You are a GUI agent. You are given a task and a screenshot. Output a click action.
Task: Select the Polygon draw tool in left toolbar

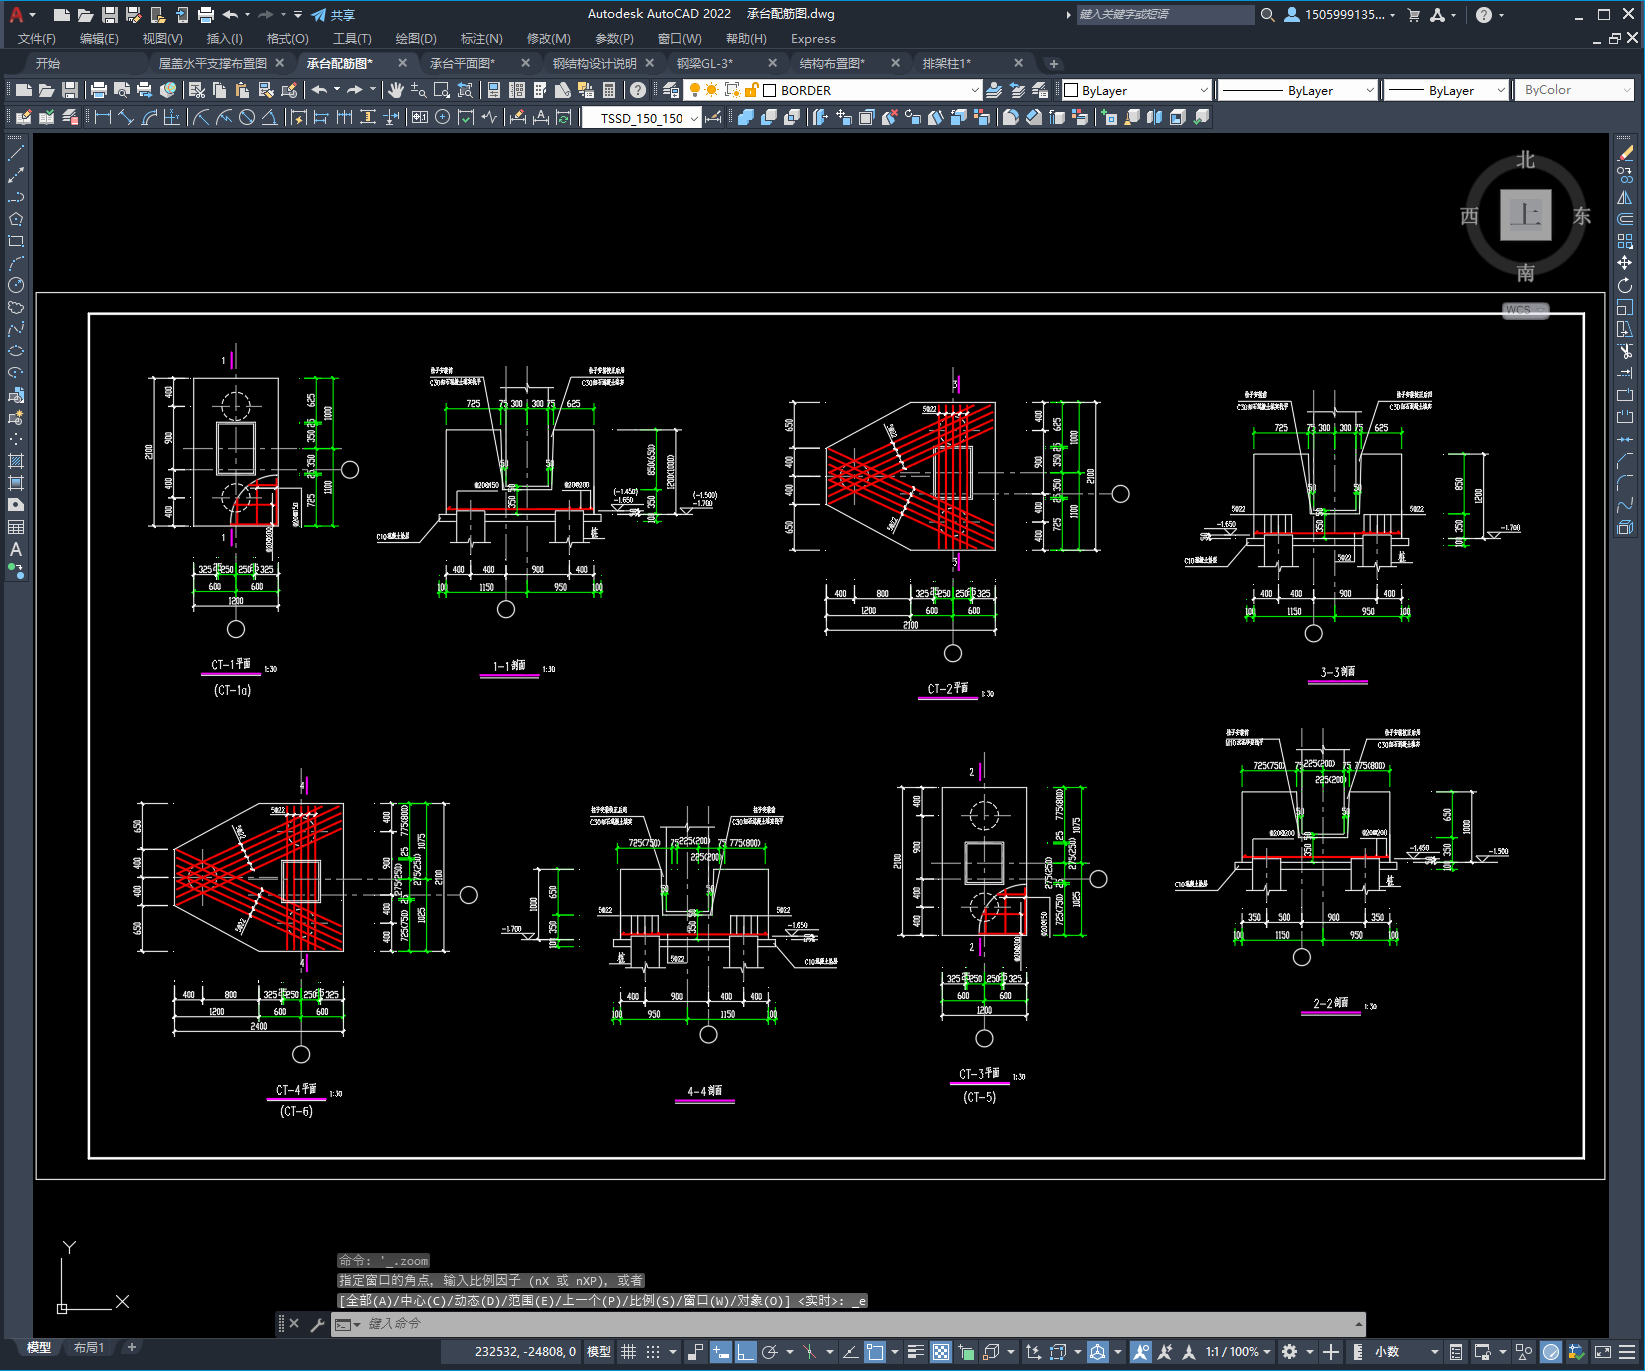tap(16, 219)
